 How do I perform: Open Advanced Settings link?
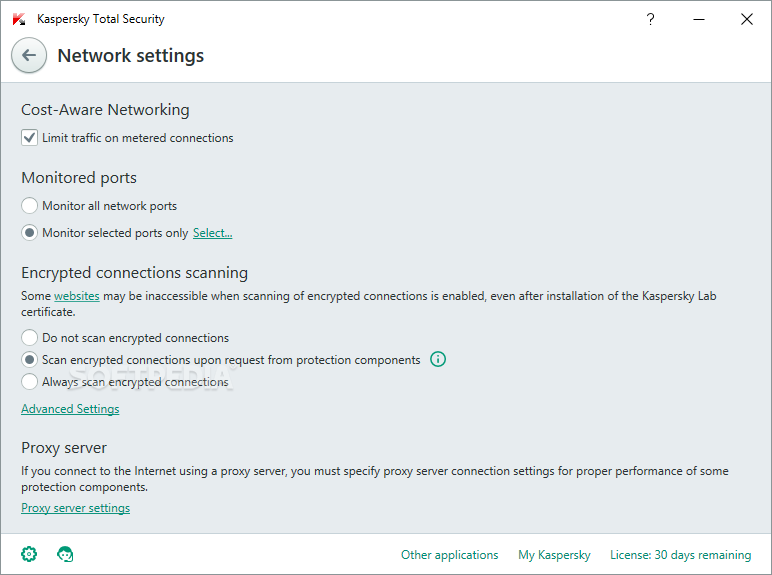tap(70, 409)
